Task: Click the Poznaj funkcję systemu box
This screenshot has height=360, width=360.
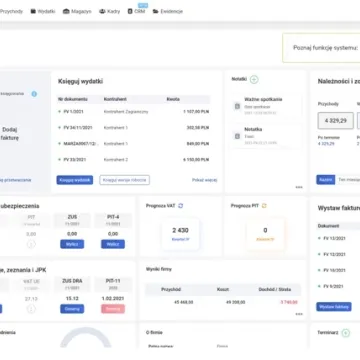Action: click(321, 48)
